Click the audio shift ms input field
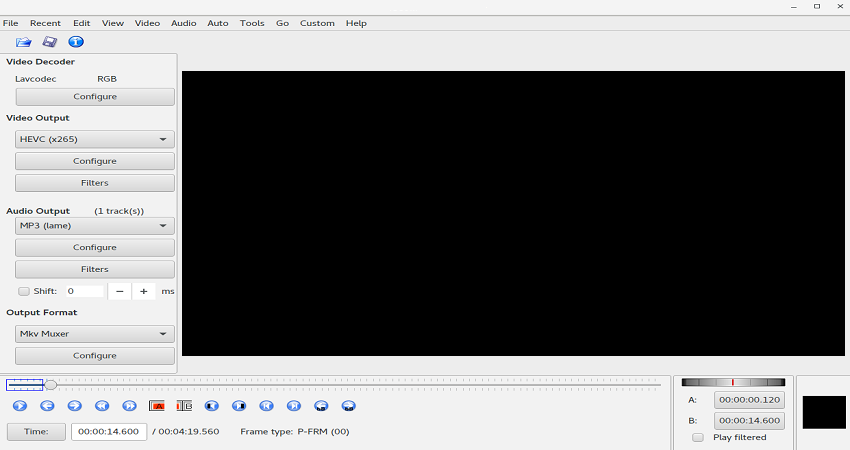 click(85, 291)
